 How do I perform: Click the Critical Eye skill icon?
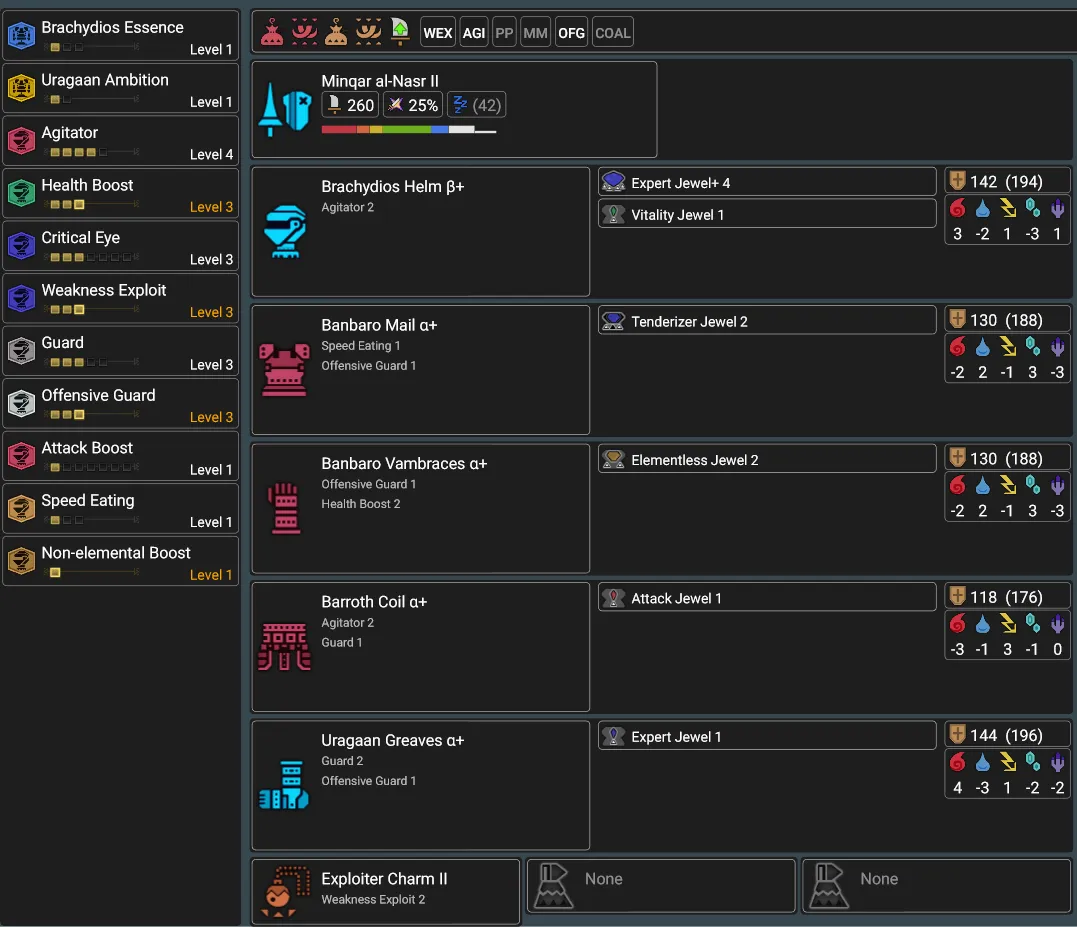click(21, 245)
